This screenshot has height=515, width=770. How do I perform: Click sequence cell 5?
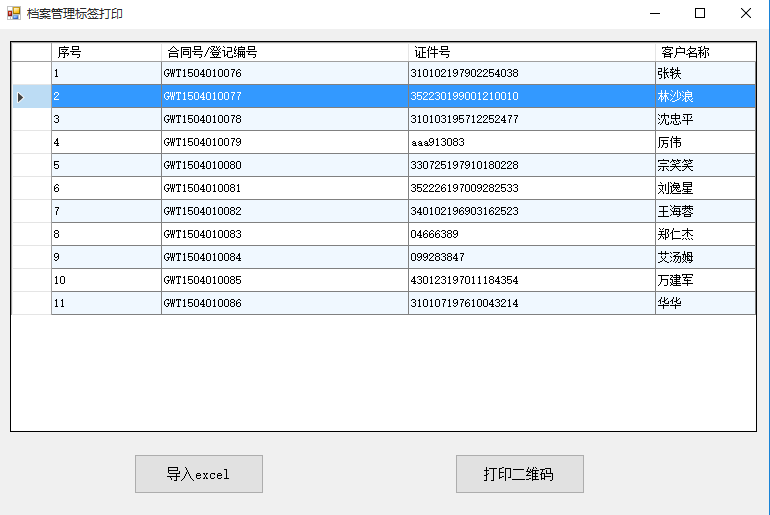(x=106, y=165)
